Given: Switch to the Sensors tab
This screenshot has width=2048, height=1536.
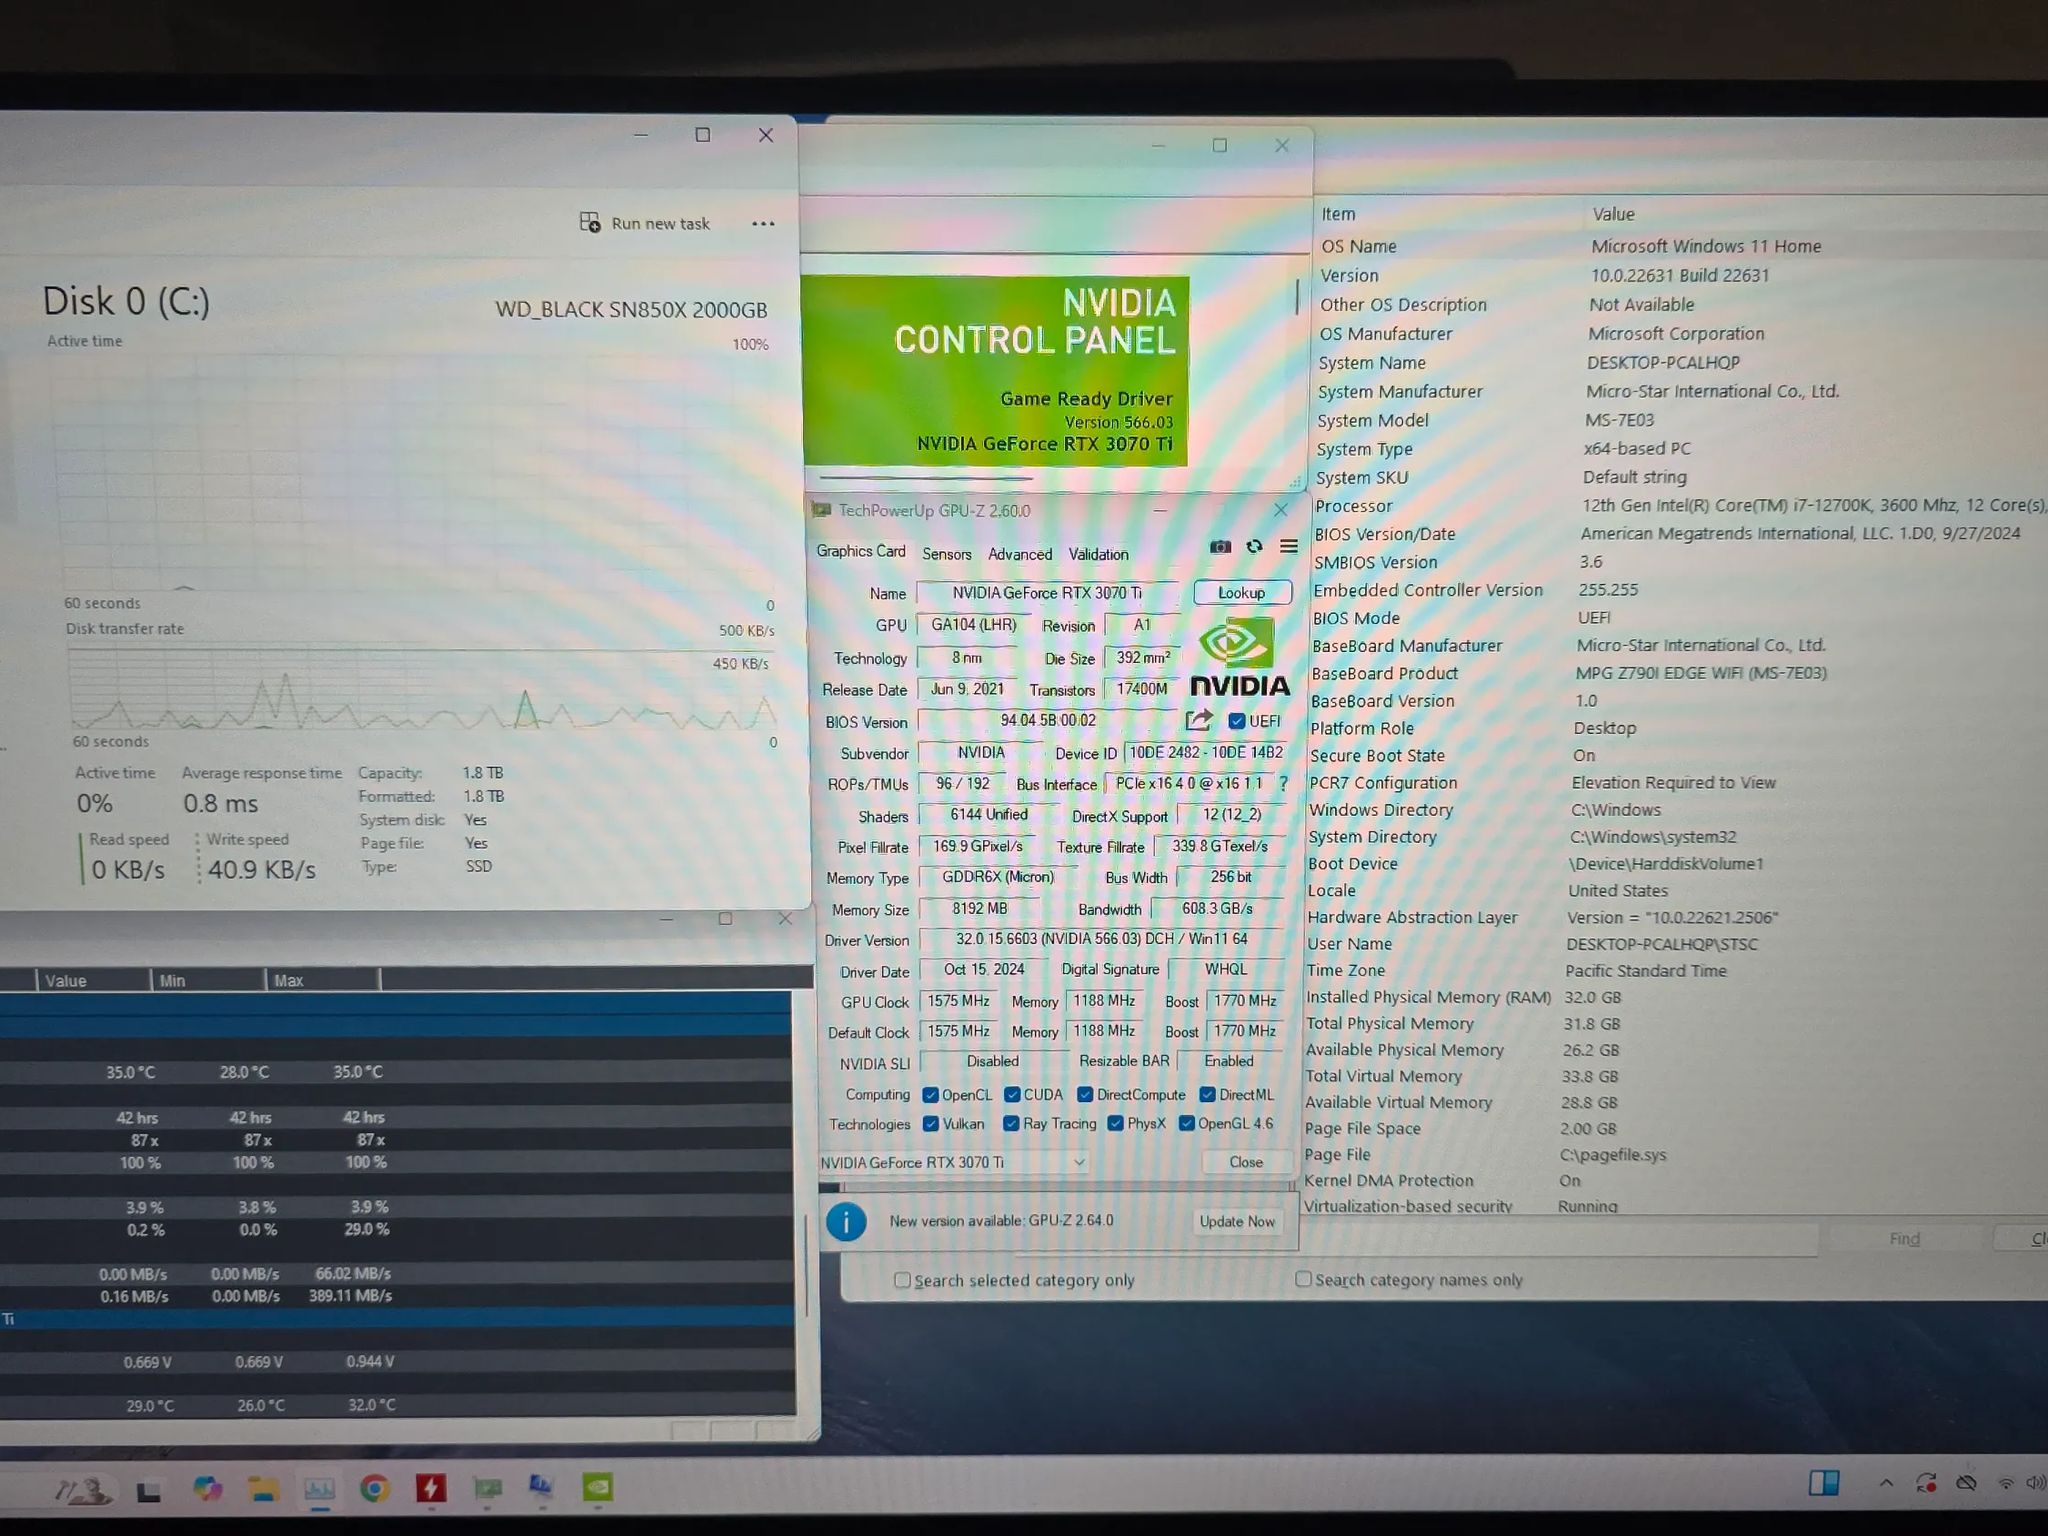Looking at the screenshot, I should (x=946, y=554).
